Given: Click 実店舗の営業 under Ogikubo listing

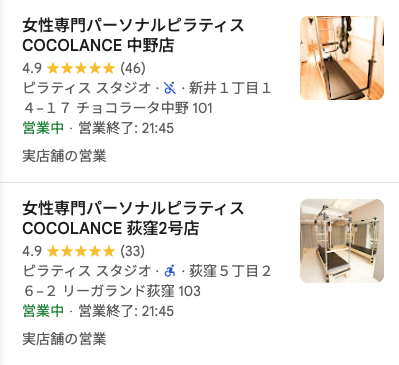Looking at the screenshot, I should 64,339.
